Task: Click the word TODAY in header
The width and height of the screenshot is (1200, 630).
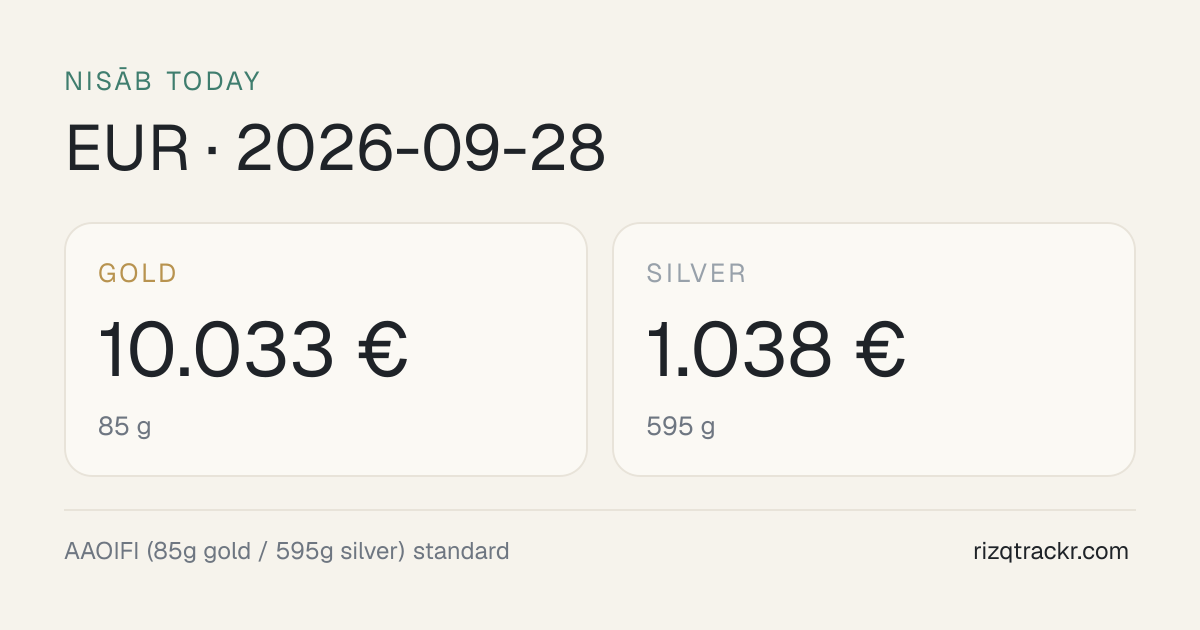Action: pyautogui.click(x=213, y=81)
